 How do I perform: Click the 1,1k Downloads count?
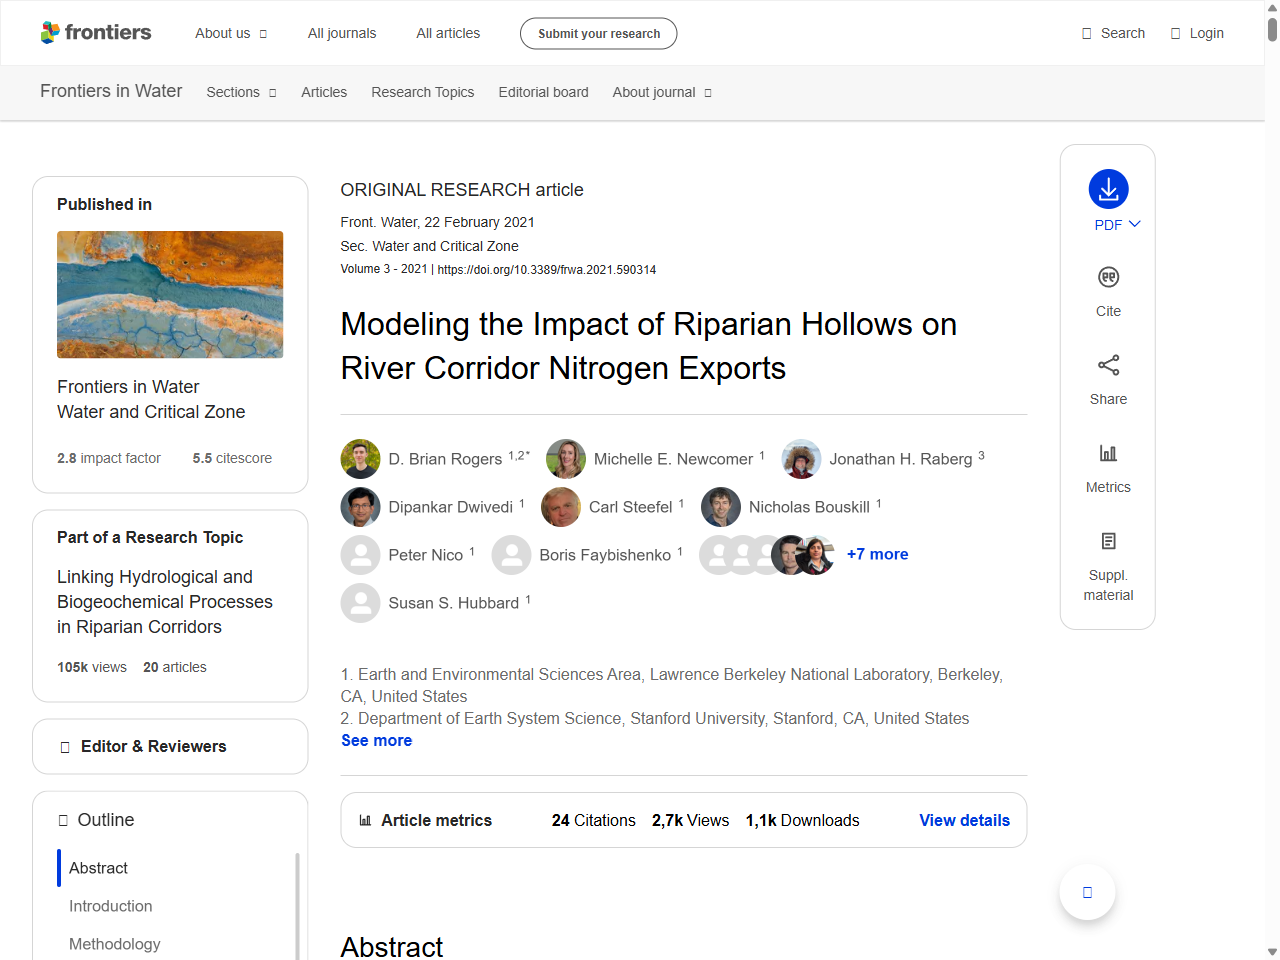click(803, 820)
